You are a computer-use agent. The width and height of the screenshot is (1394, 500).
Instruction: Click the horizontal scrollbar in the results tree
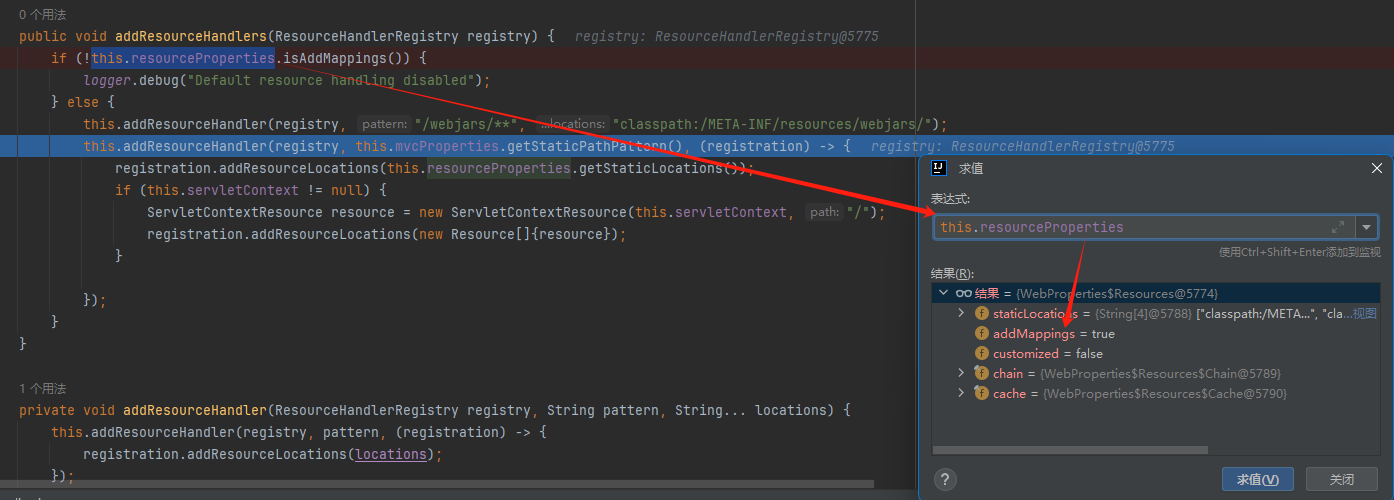pyautogui.click(x=1070, y=450)
